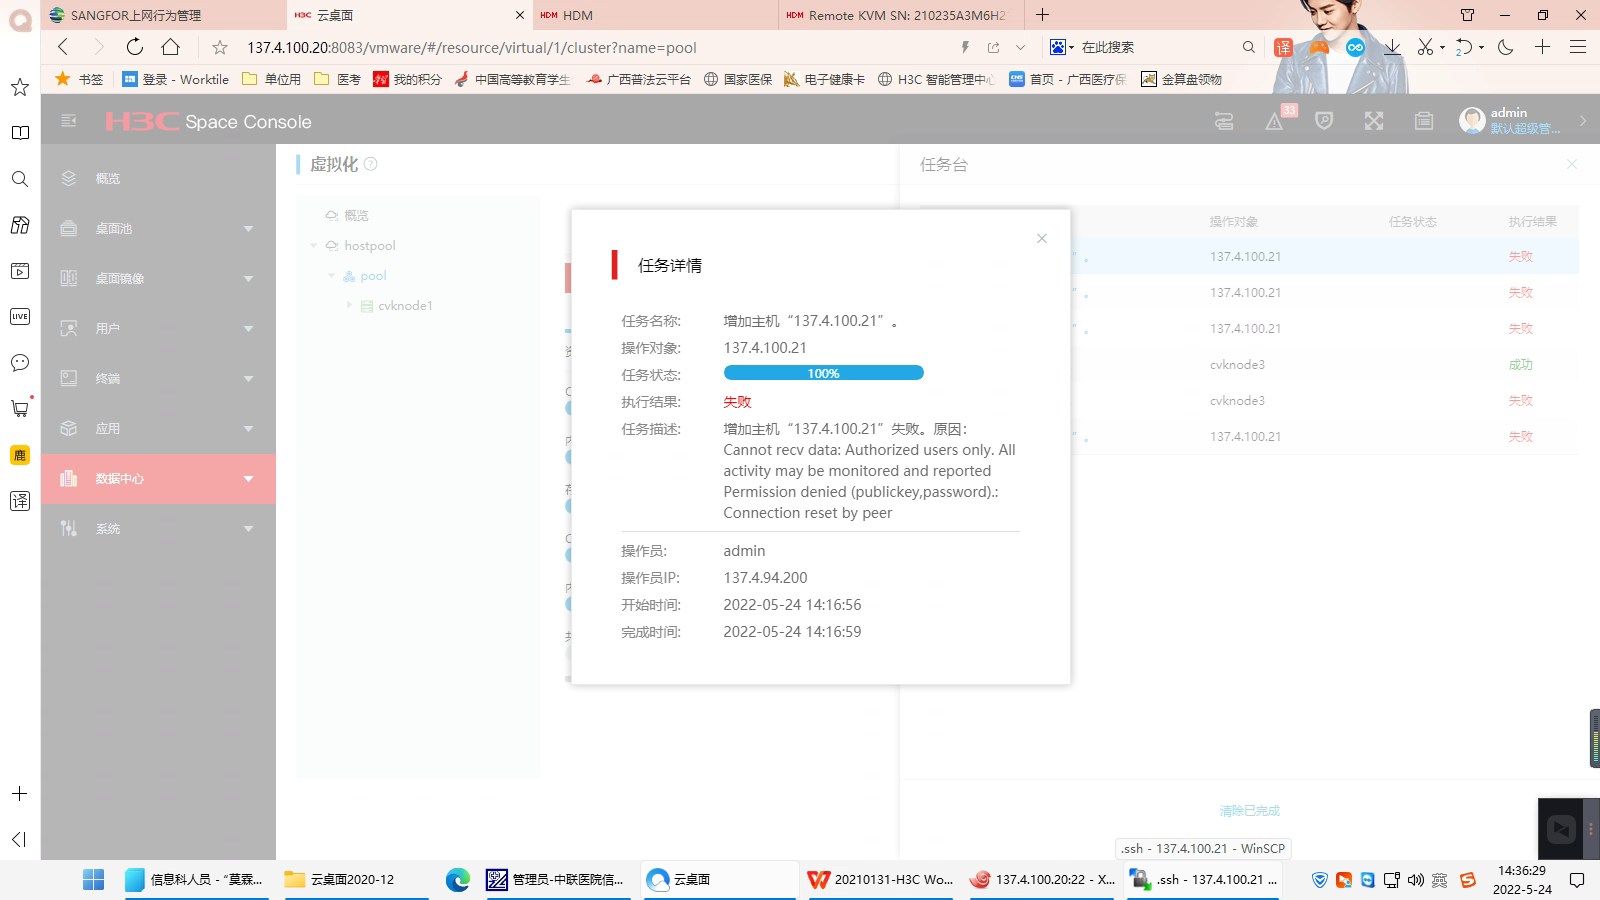Screen dimensions: 1600x900
Task: Select the cvknode1 host in tree
Action: 405,306
